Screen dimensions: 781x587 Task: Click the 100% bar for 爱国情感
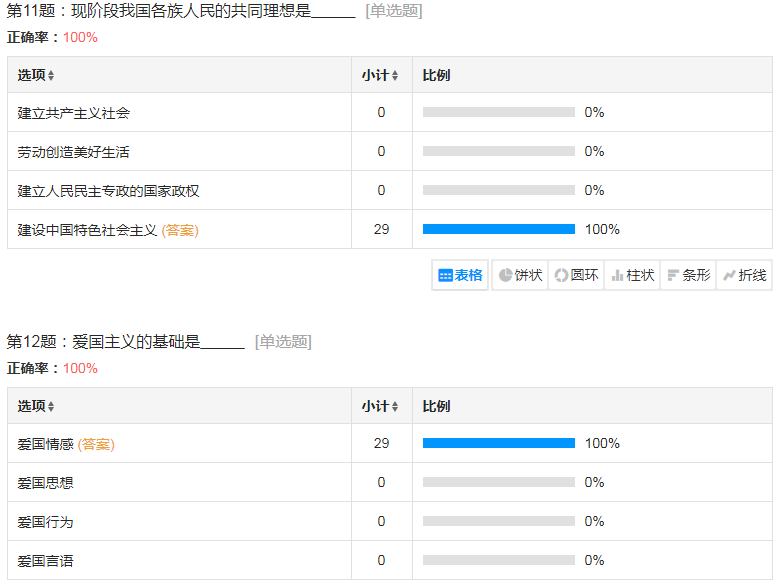[x=499, y=443]
